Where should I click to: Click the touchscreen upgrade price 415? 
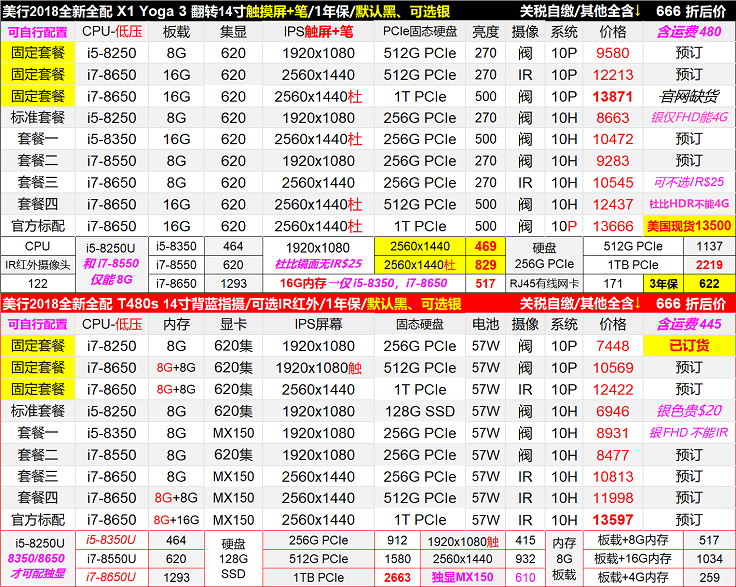[525, 541]
